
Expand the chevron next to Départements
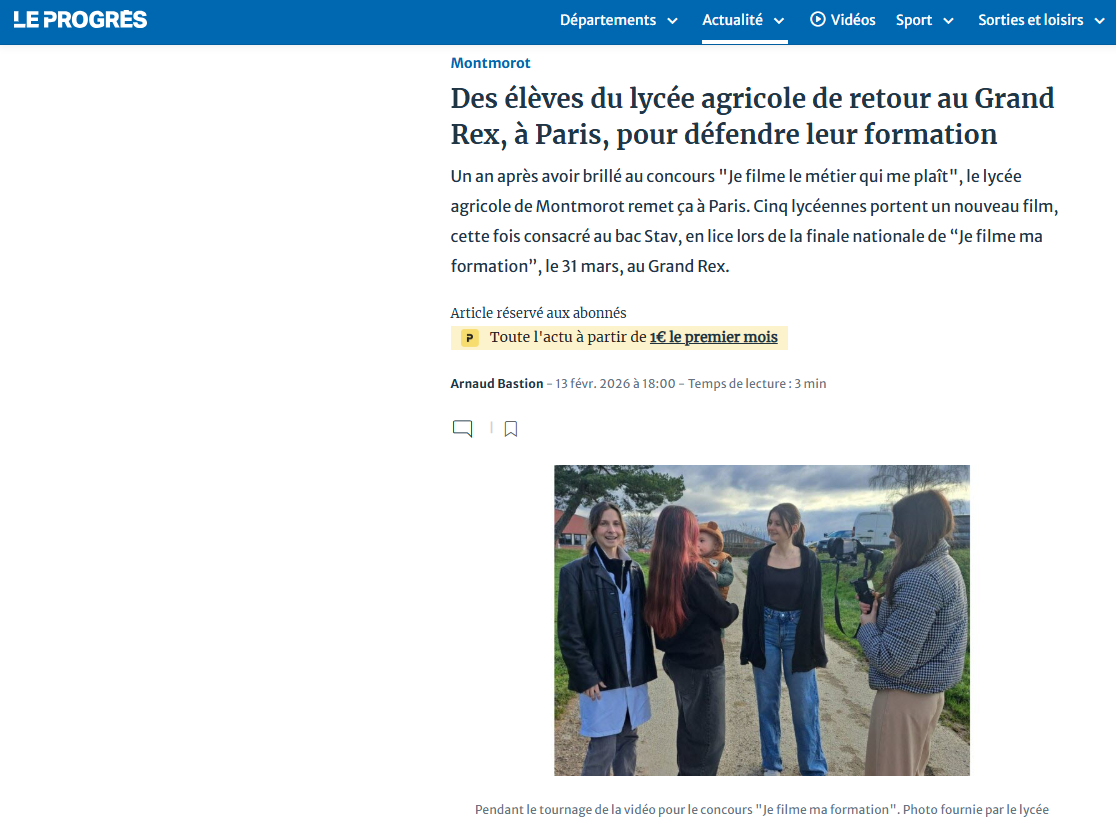click(672, 21)
